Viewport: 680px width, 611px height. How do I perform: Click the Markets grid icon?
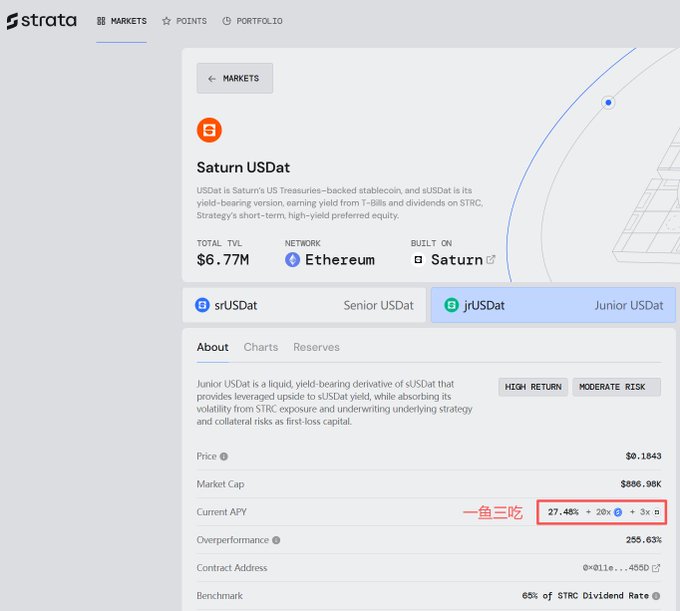[101, 21]
